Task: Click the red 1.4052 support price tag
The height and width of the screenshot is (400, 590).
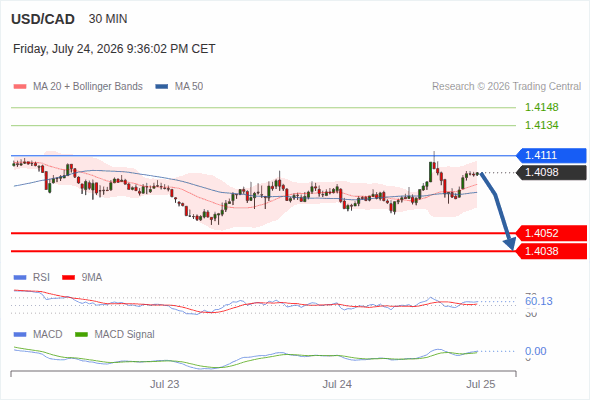Action: pos(552,233)
